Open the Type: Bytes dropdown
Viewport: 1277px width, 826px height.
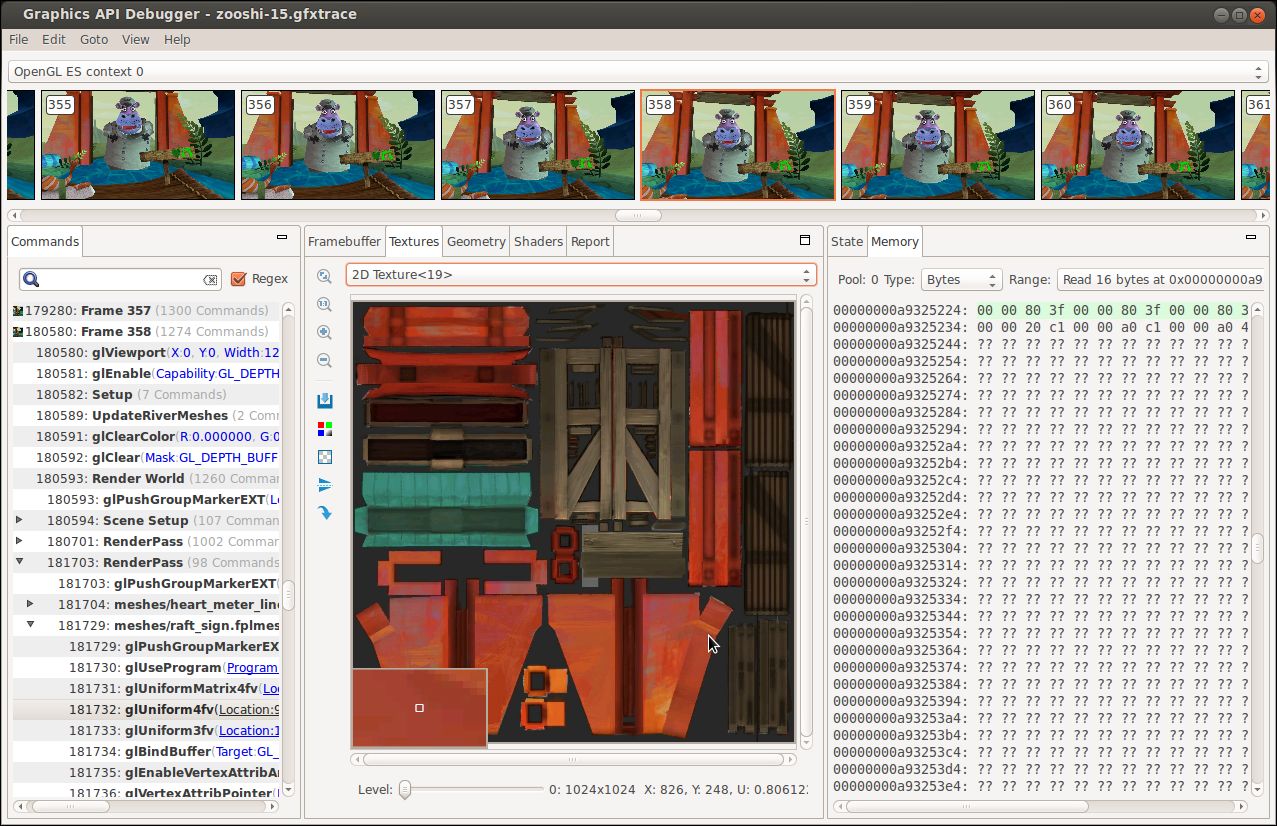coord(960,280)
